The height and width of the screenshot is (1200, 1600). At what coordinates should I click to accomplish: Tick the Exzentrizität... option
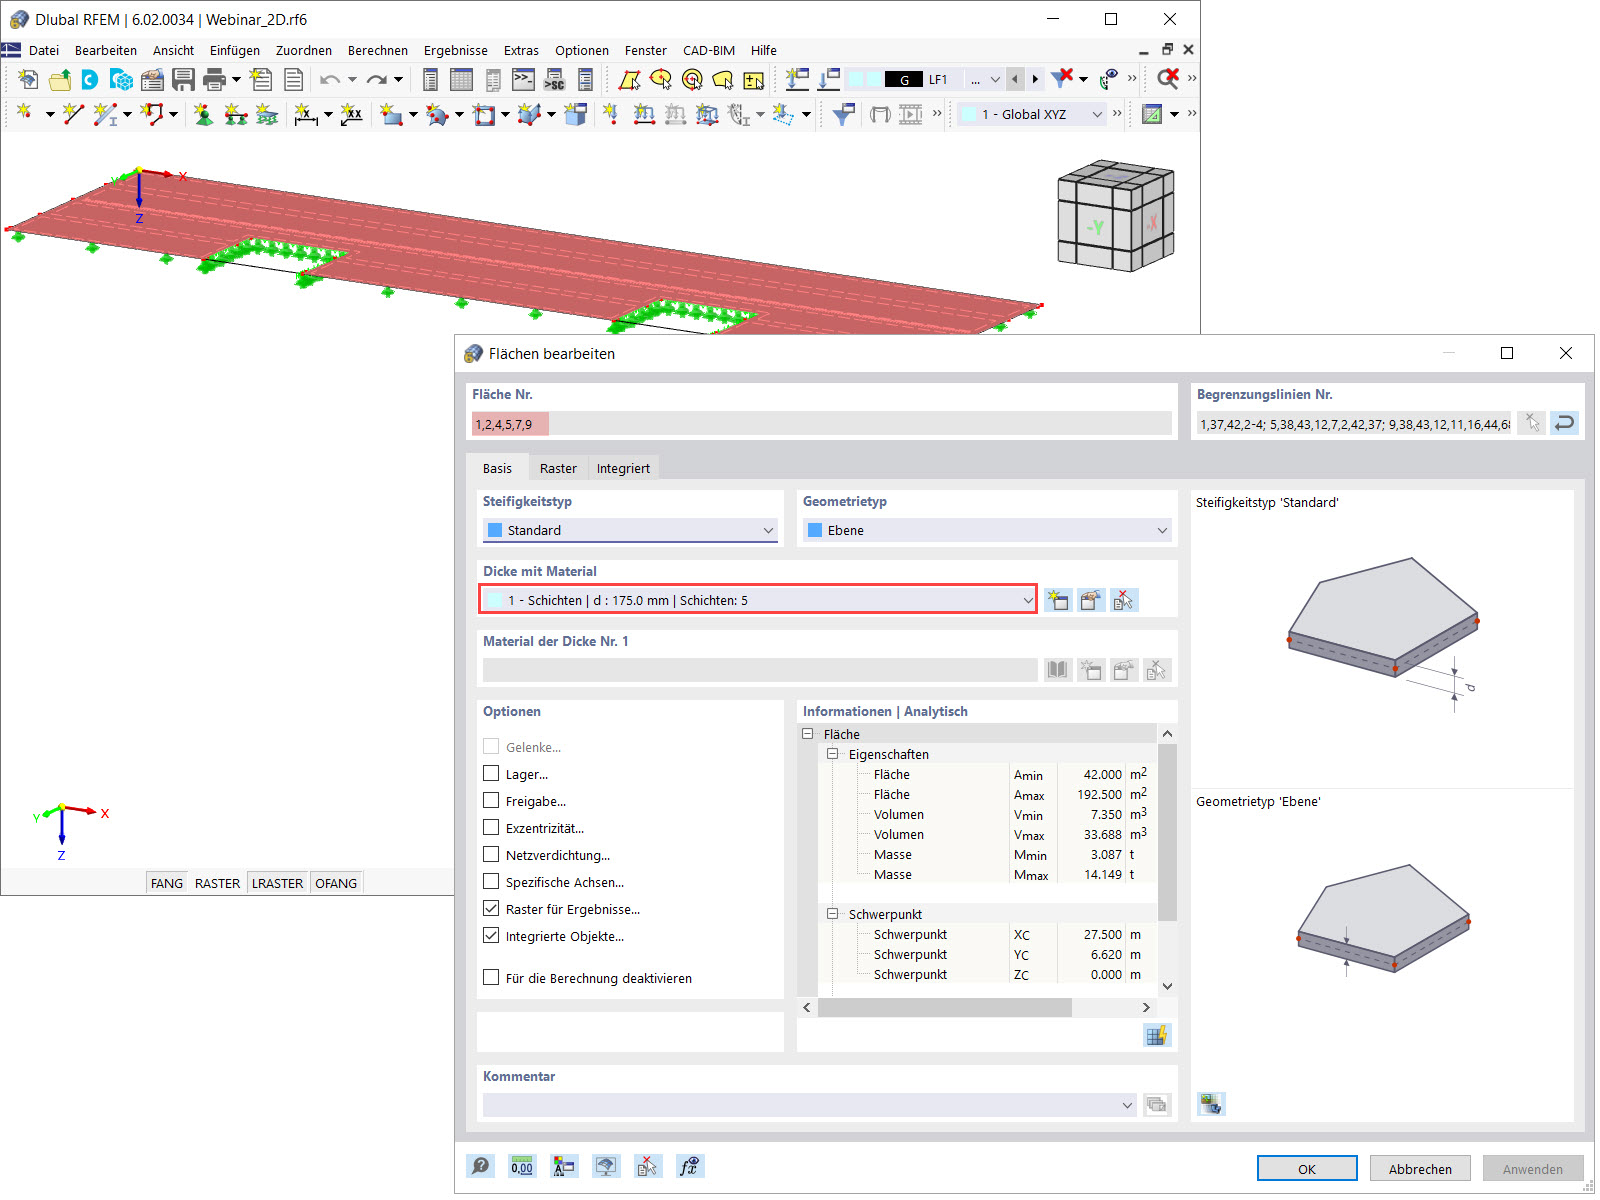click(491, 827)
